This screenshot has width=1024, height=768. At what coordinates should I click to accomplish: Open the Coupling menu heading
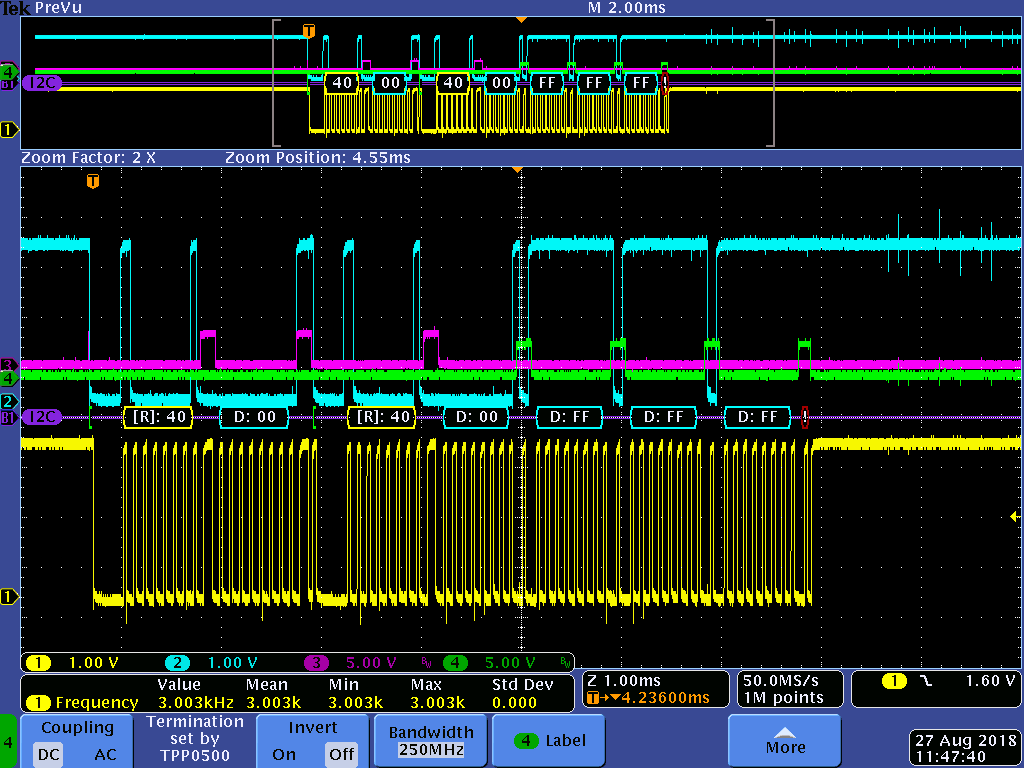coord(77,728)
